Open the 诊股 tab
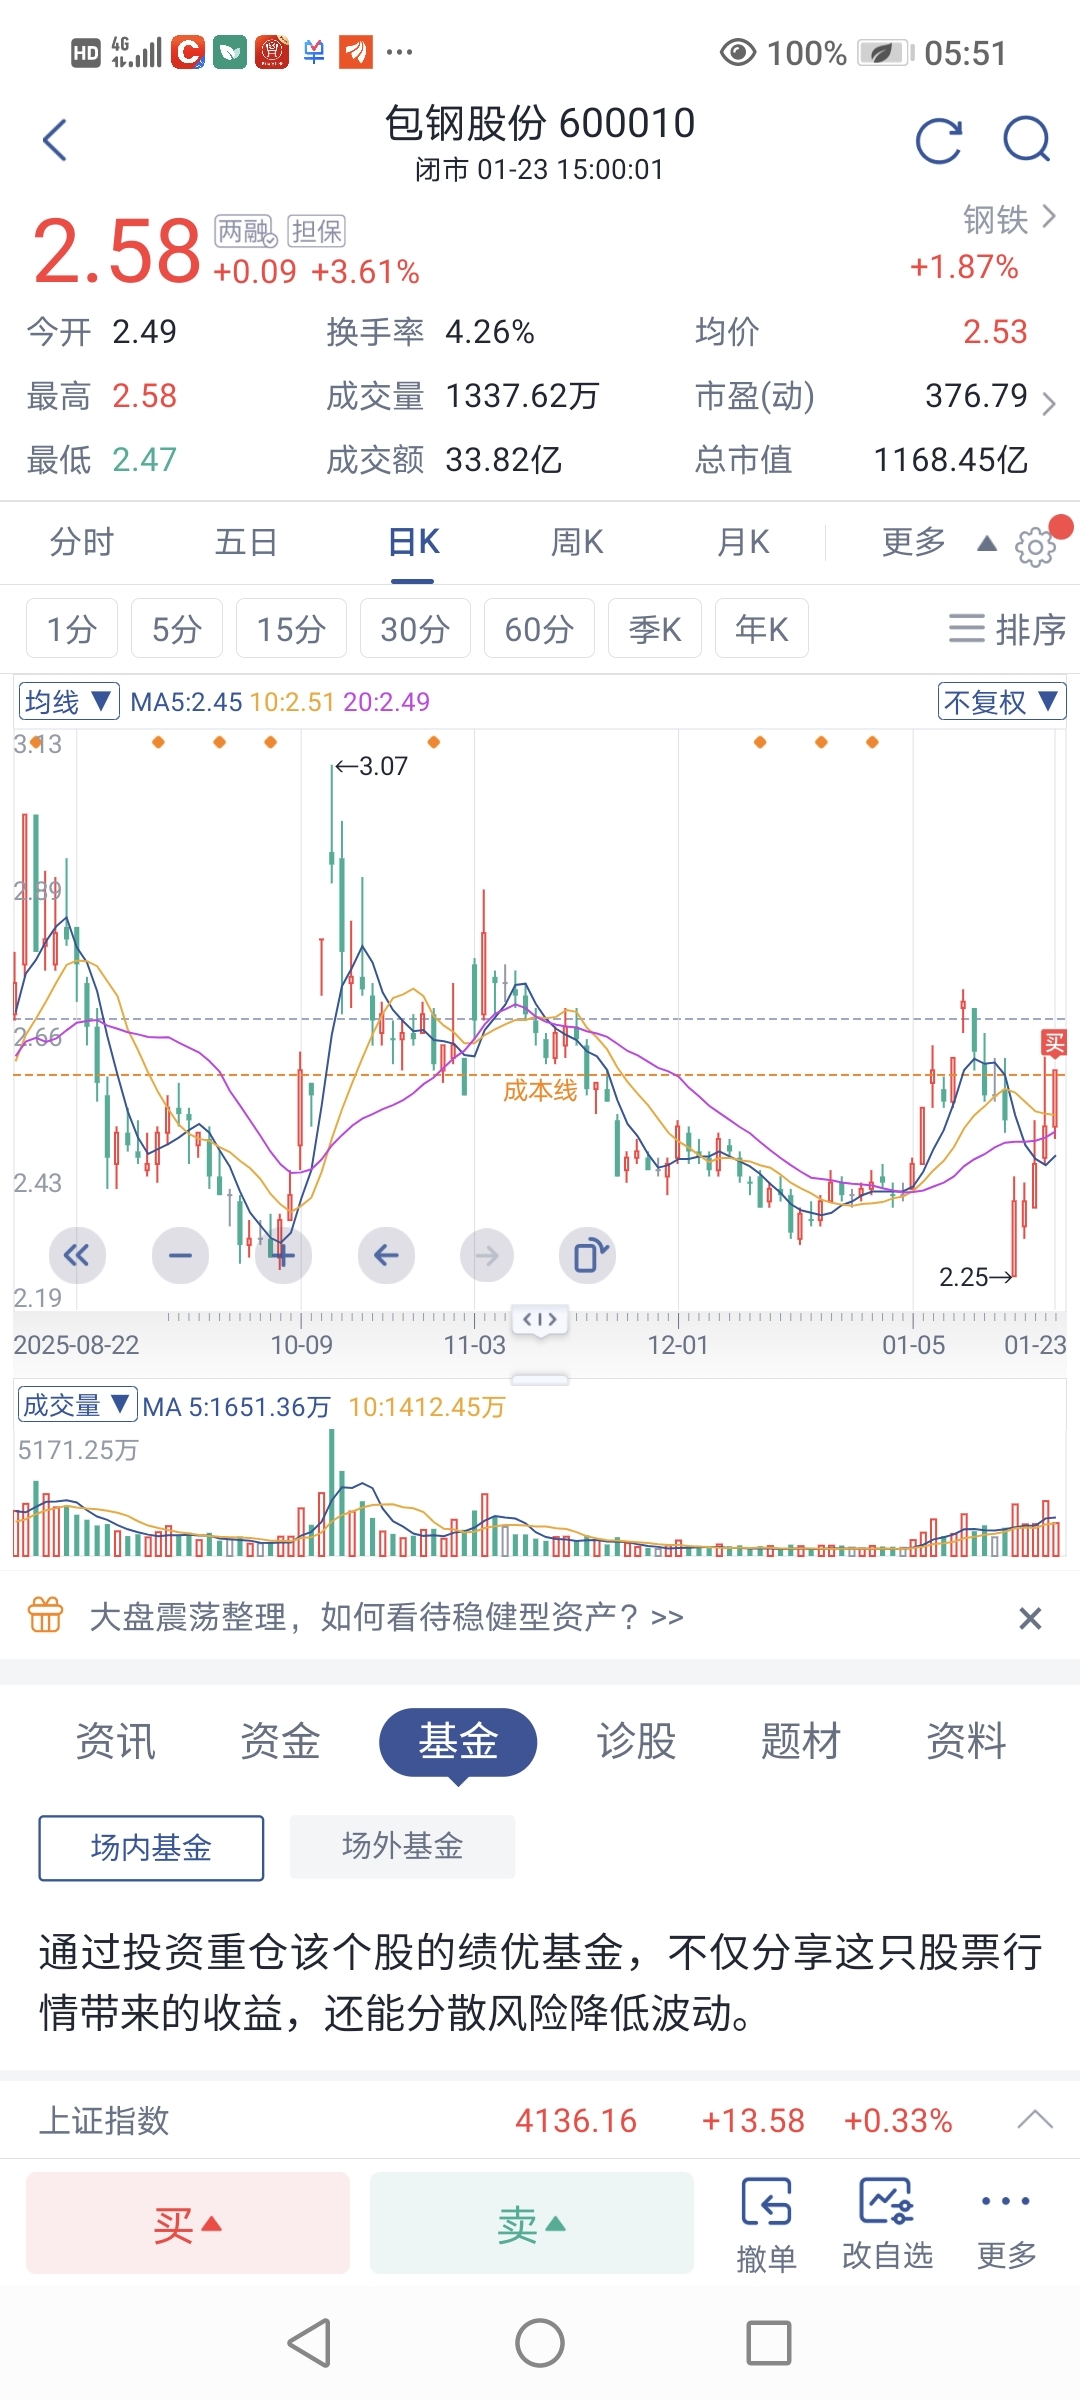 coord(636,1741)
